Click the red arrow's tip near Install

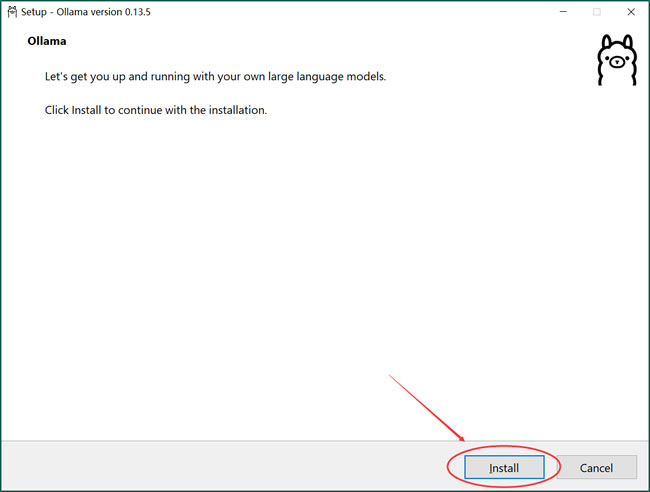click(x=464, y=441)
